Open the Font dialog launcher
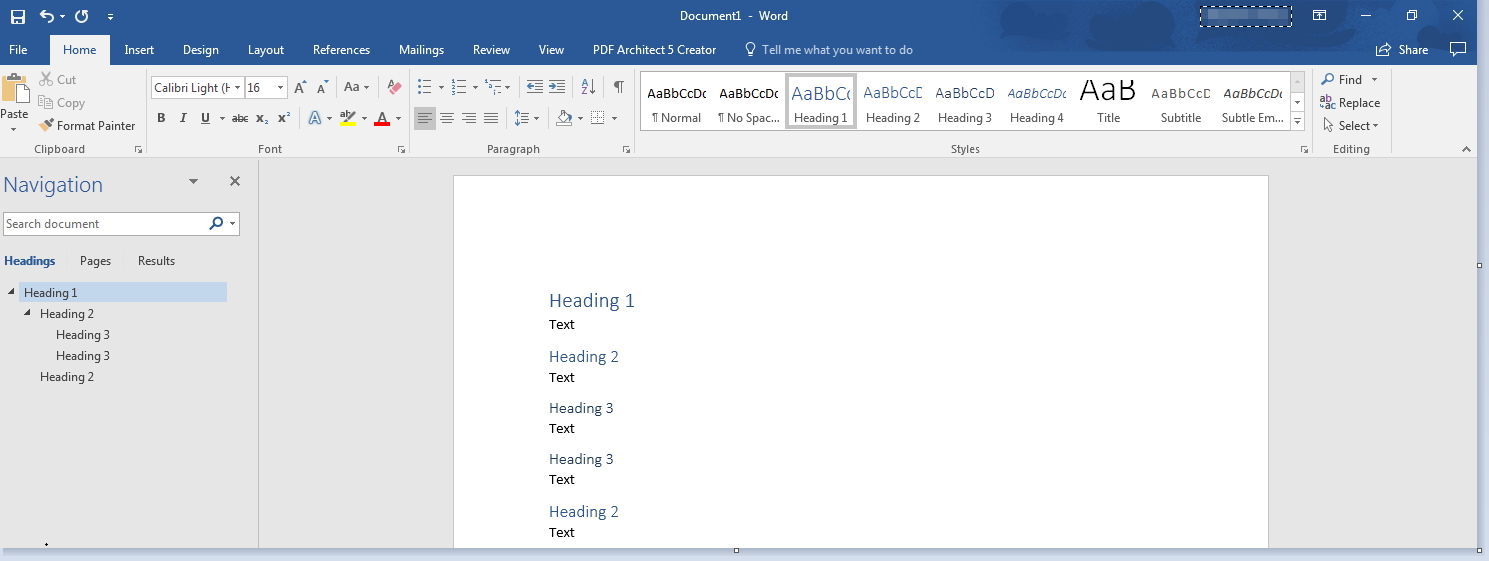 (x=401, y=150)
